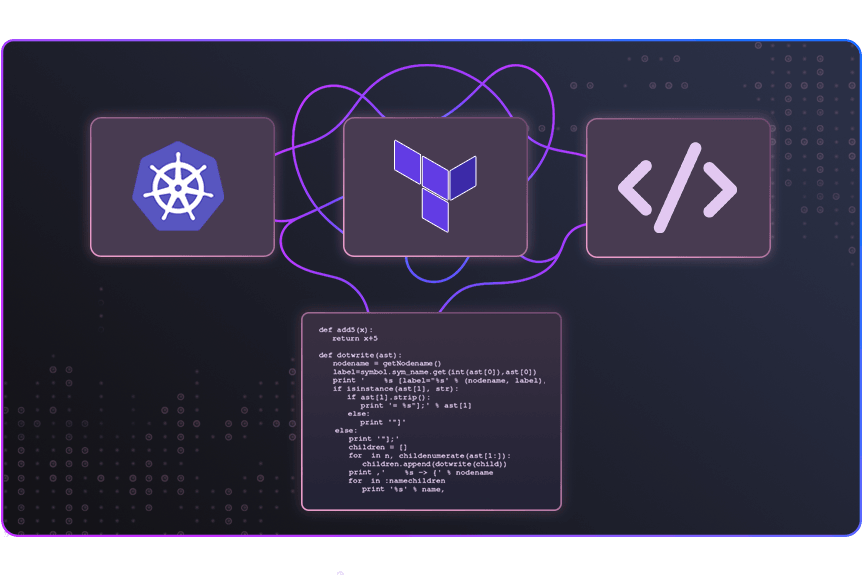
Task: Click the "children = []" line
Action: [x=378, y=447]
